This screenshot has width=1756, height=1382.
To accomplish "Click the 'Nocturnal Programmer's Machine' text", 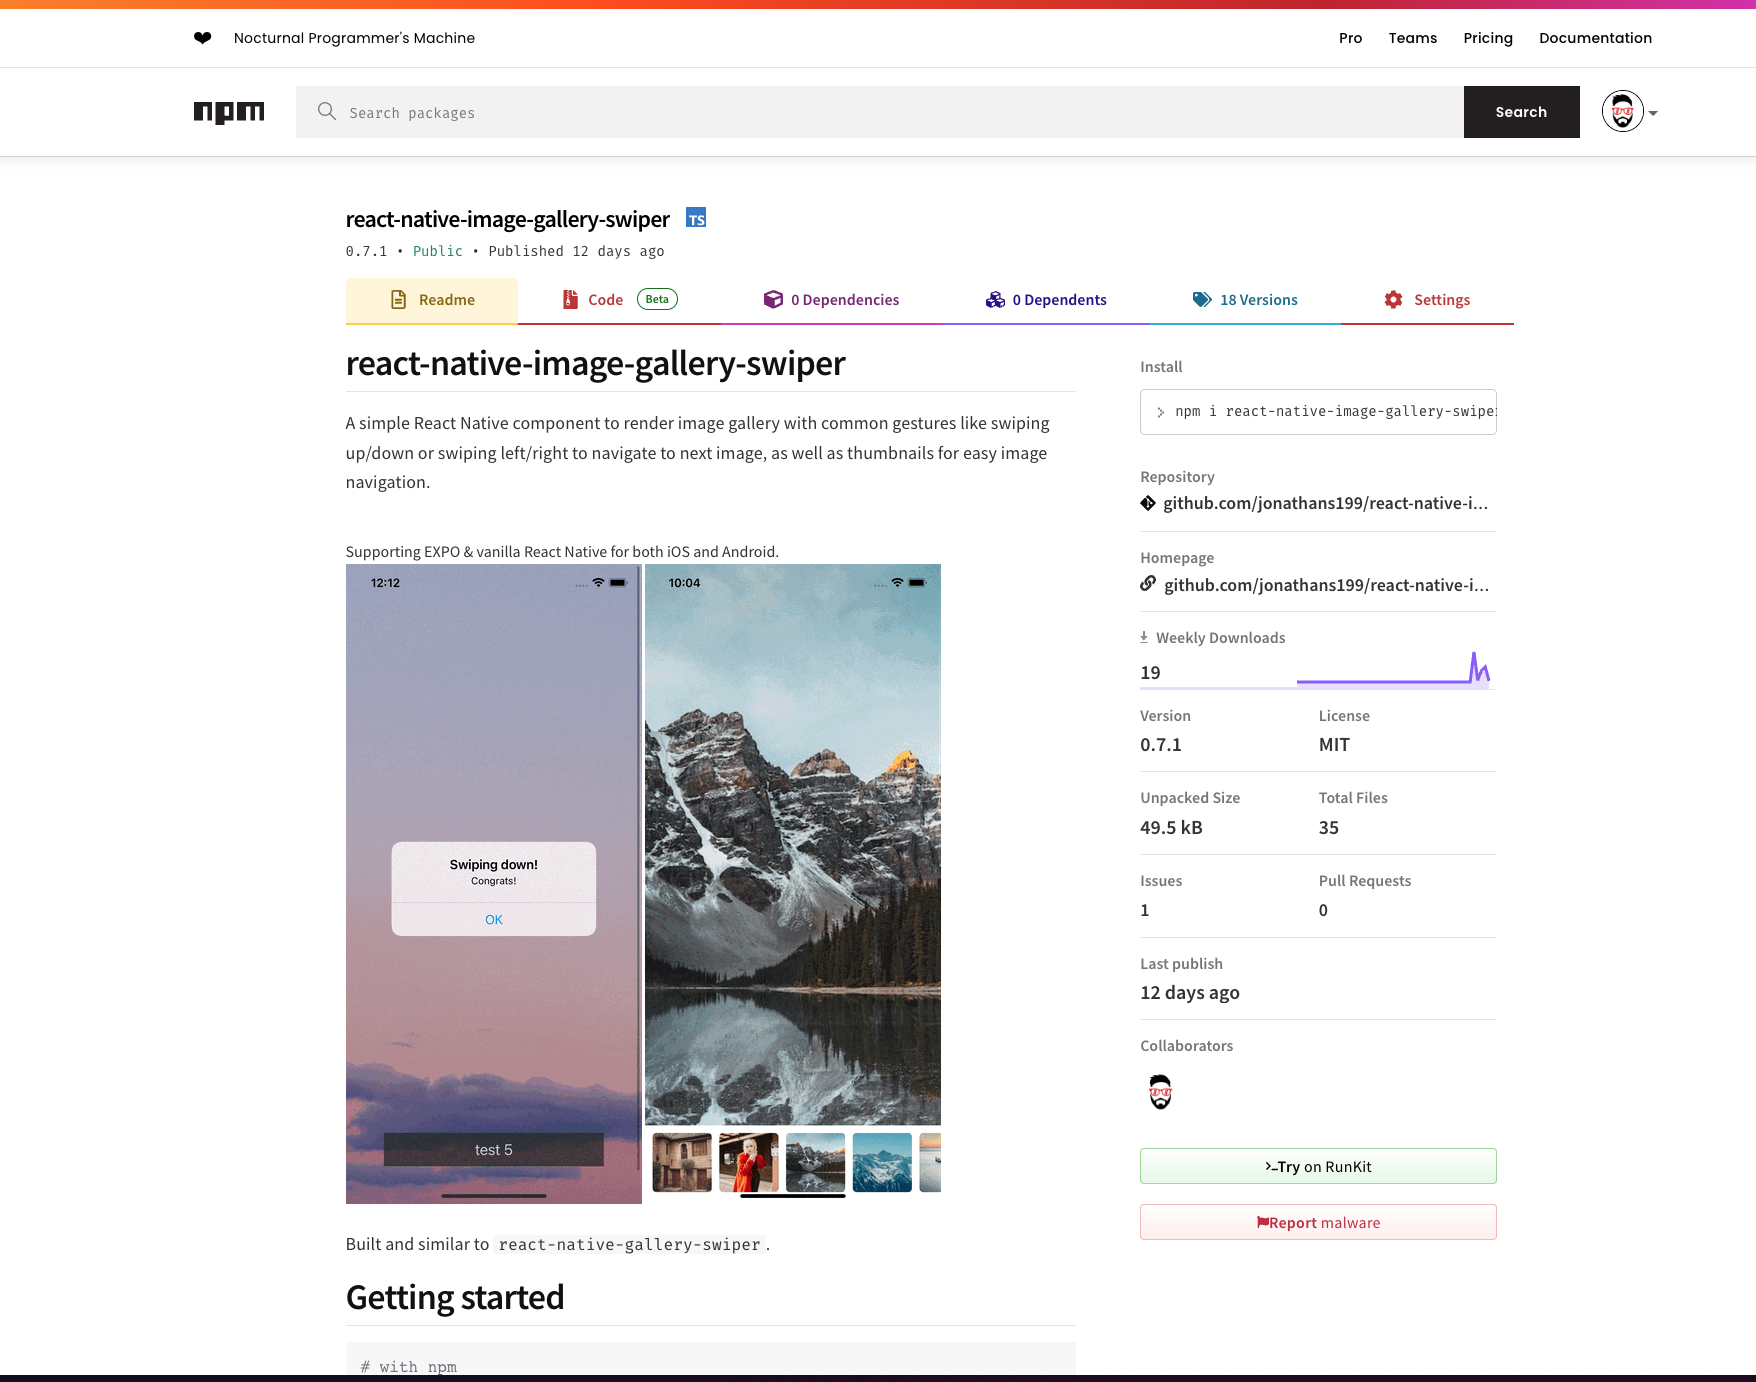I will tap(354, 38).
